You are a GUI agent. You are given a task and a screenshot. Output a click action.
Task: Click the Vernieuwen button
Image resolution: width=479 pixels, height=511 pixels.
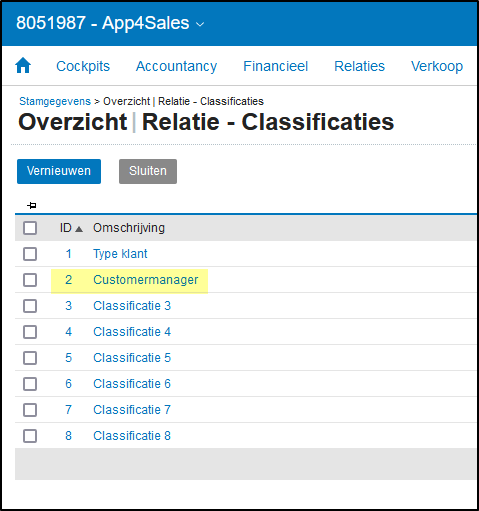59,171
